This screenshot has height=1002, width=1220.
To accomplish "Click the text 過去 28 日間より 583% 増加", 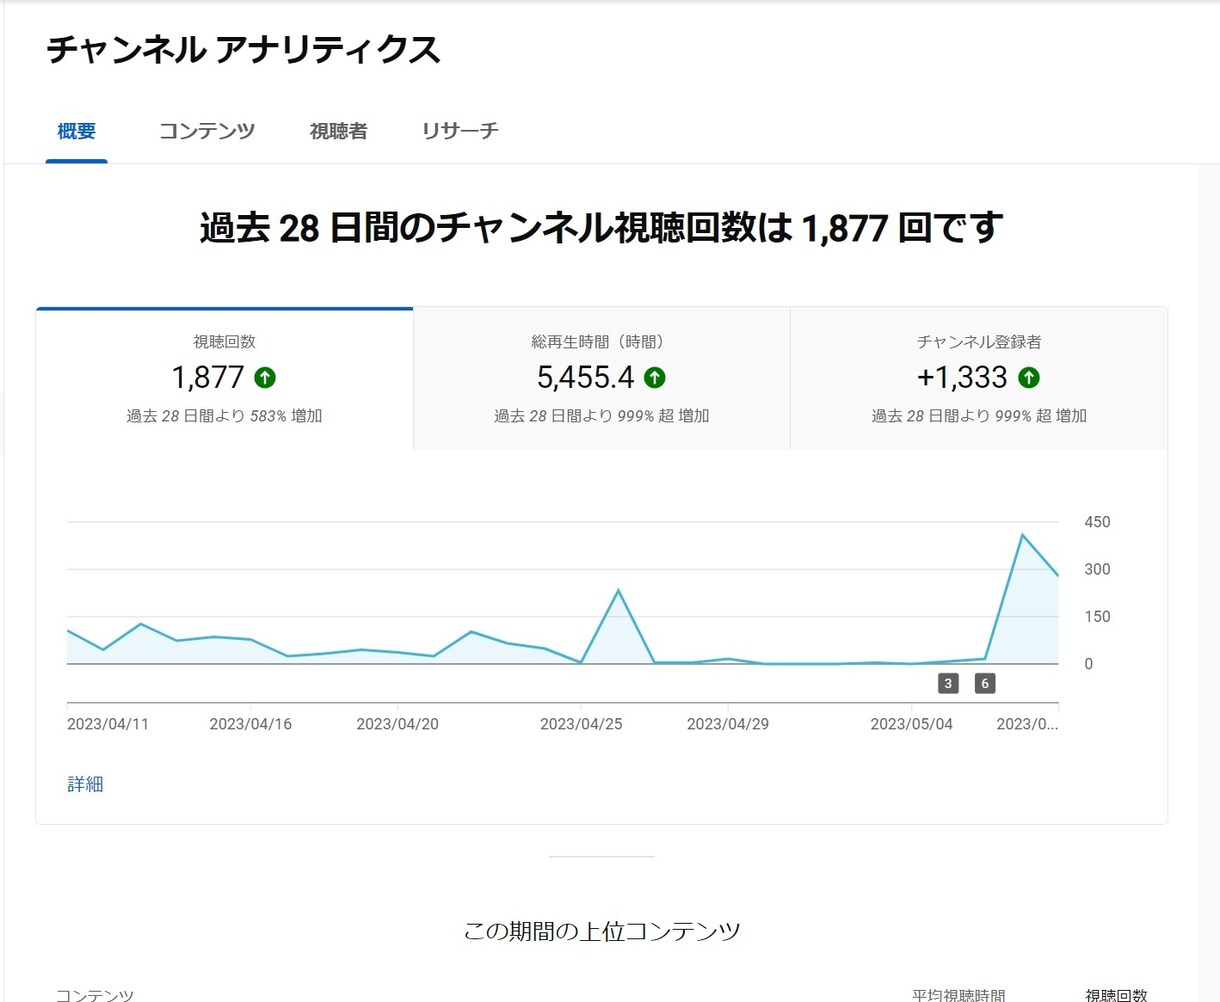I will click(x=224, y=416).
